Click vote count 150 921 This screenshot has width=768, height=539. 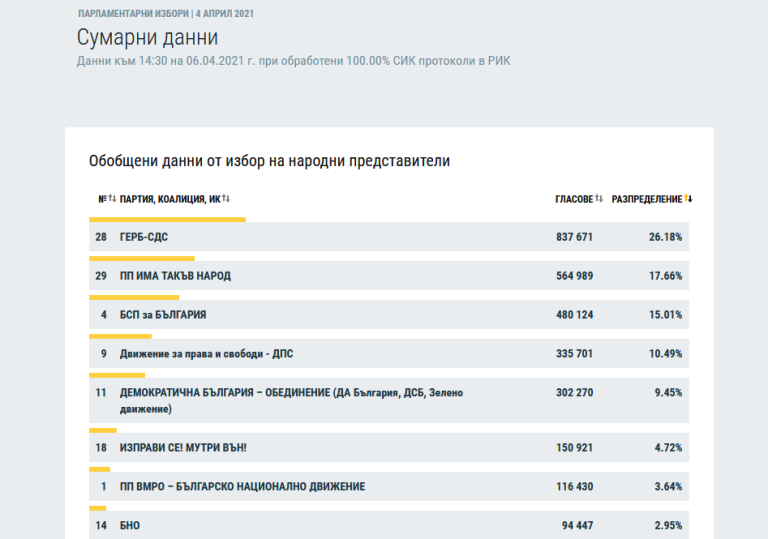(574, 447)
